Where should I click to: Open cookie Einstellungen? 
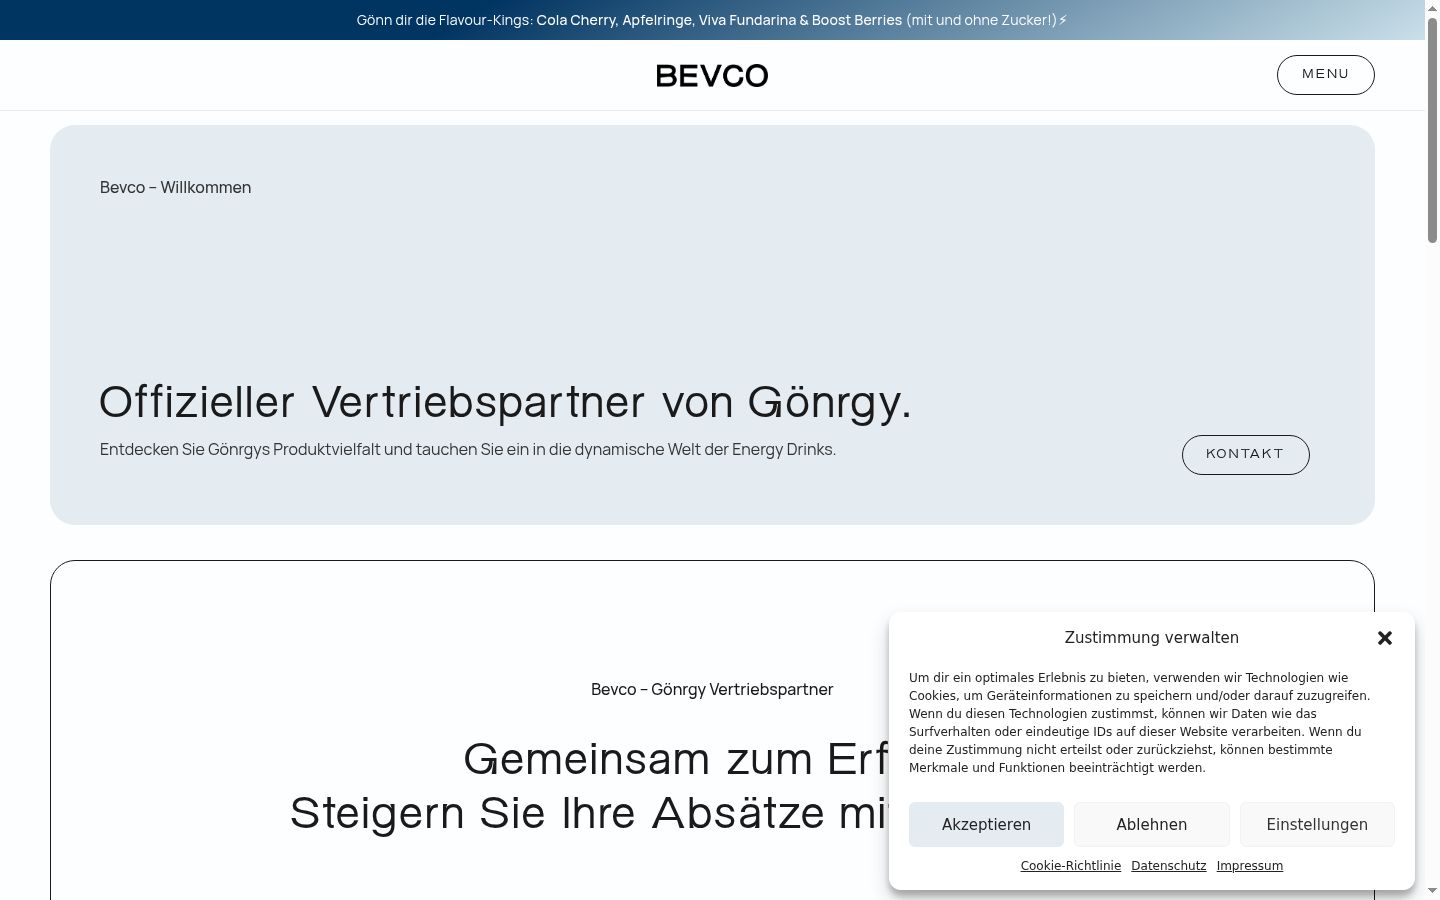pos(1317,825)
